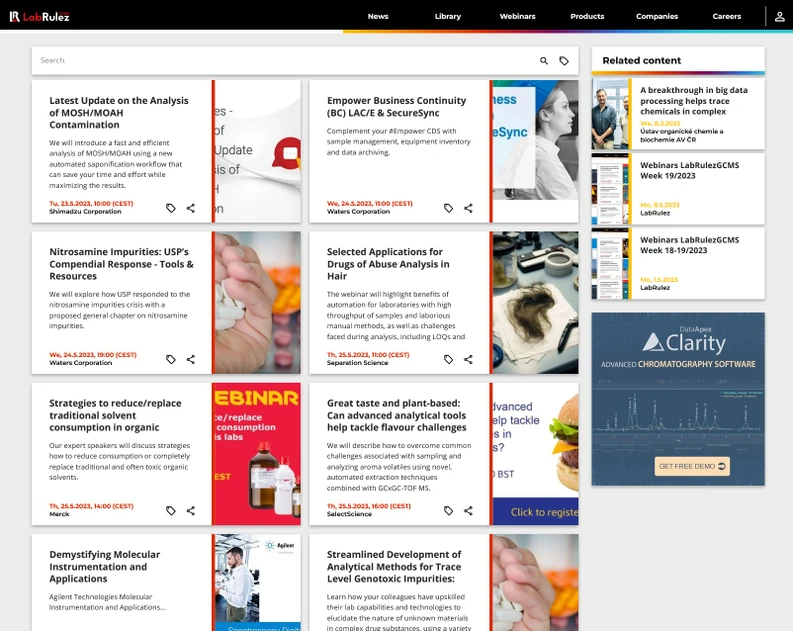Share the MOSH/MOAH Contamination webinar

[191, 208]
